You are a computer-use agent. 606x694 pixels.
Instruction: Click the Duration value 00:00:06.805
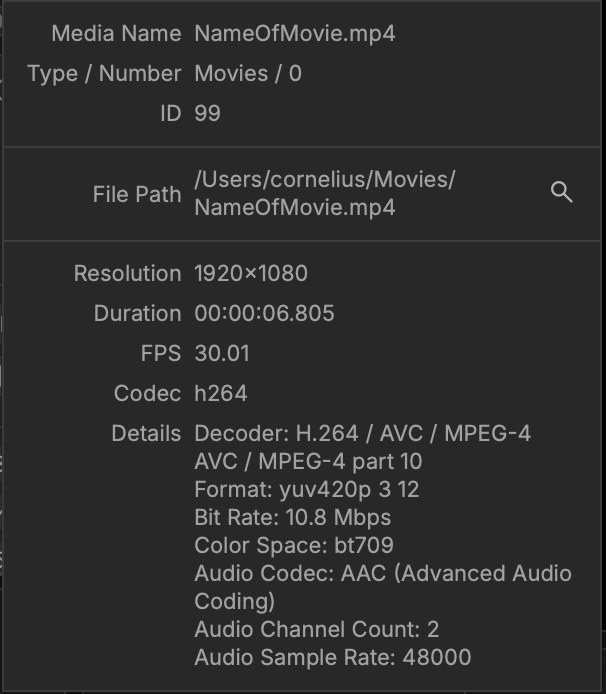[264, 313]
